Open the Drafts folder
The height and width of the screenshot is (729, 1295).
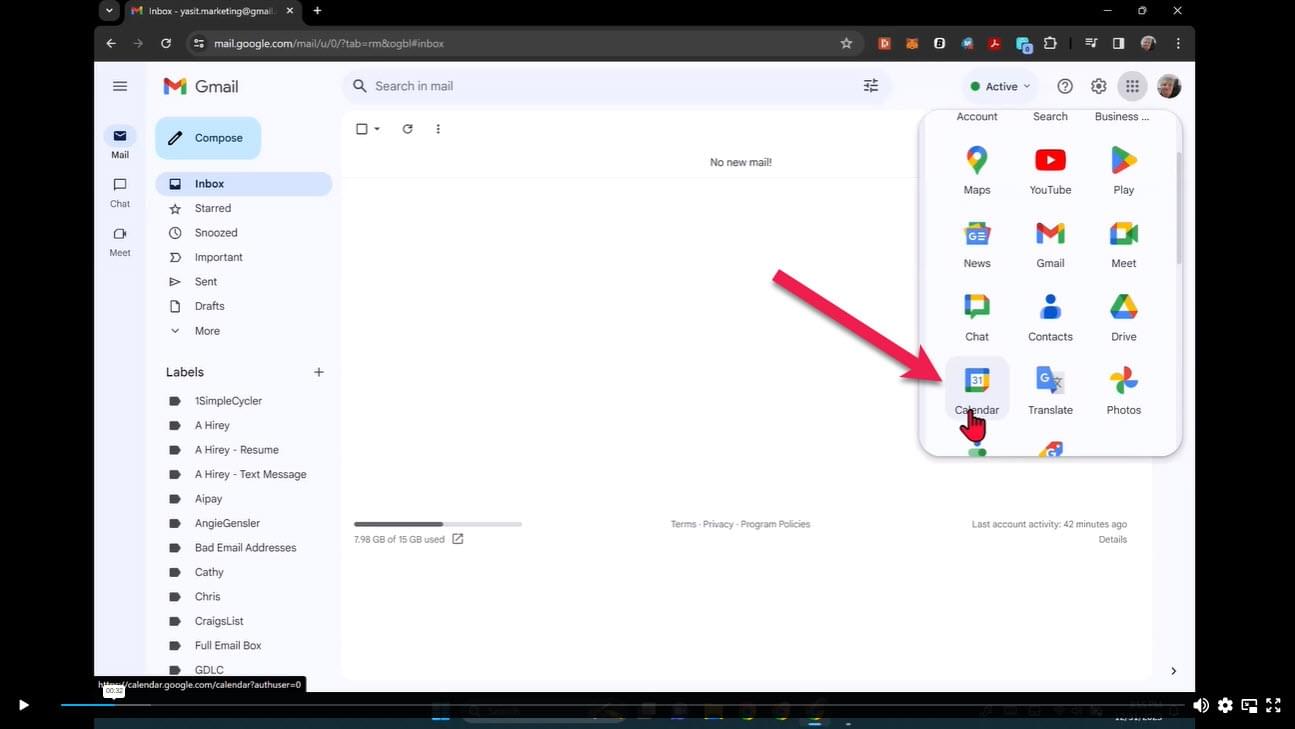(x=209, y=306)
